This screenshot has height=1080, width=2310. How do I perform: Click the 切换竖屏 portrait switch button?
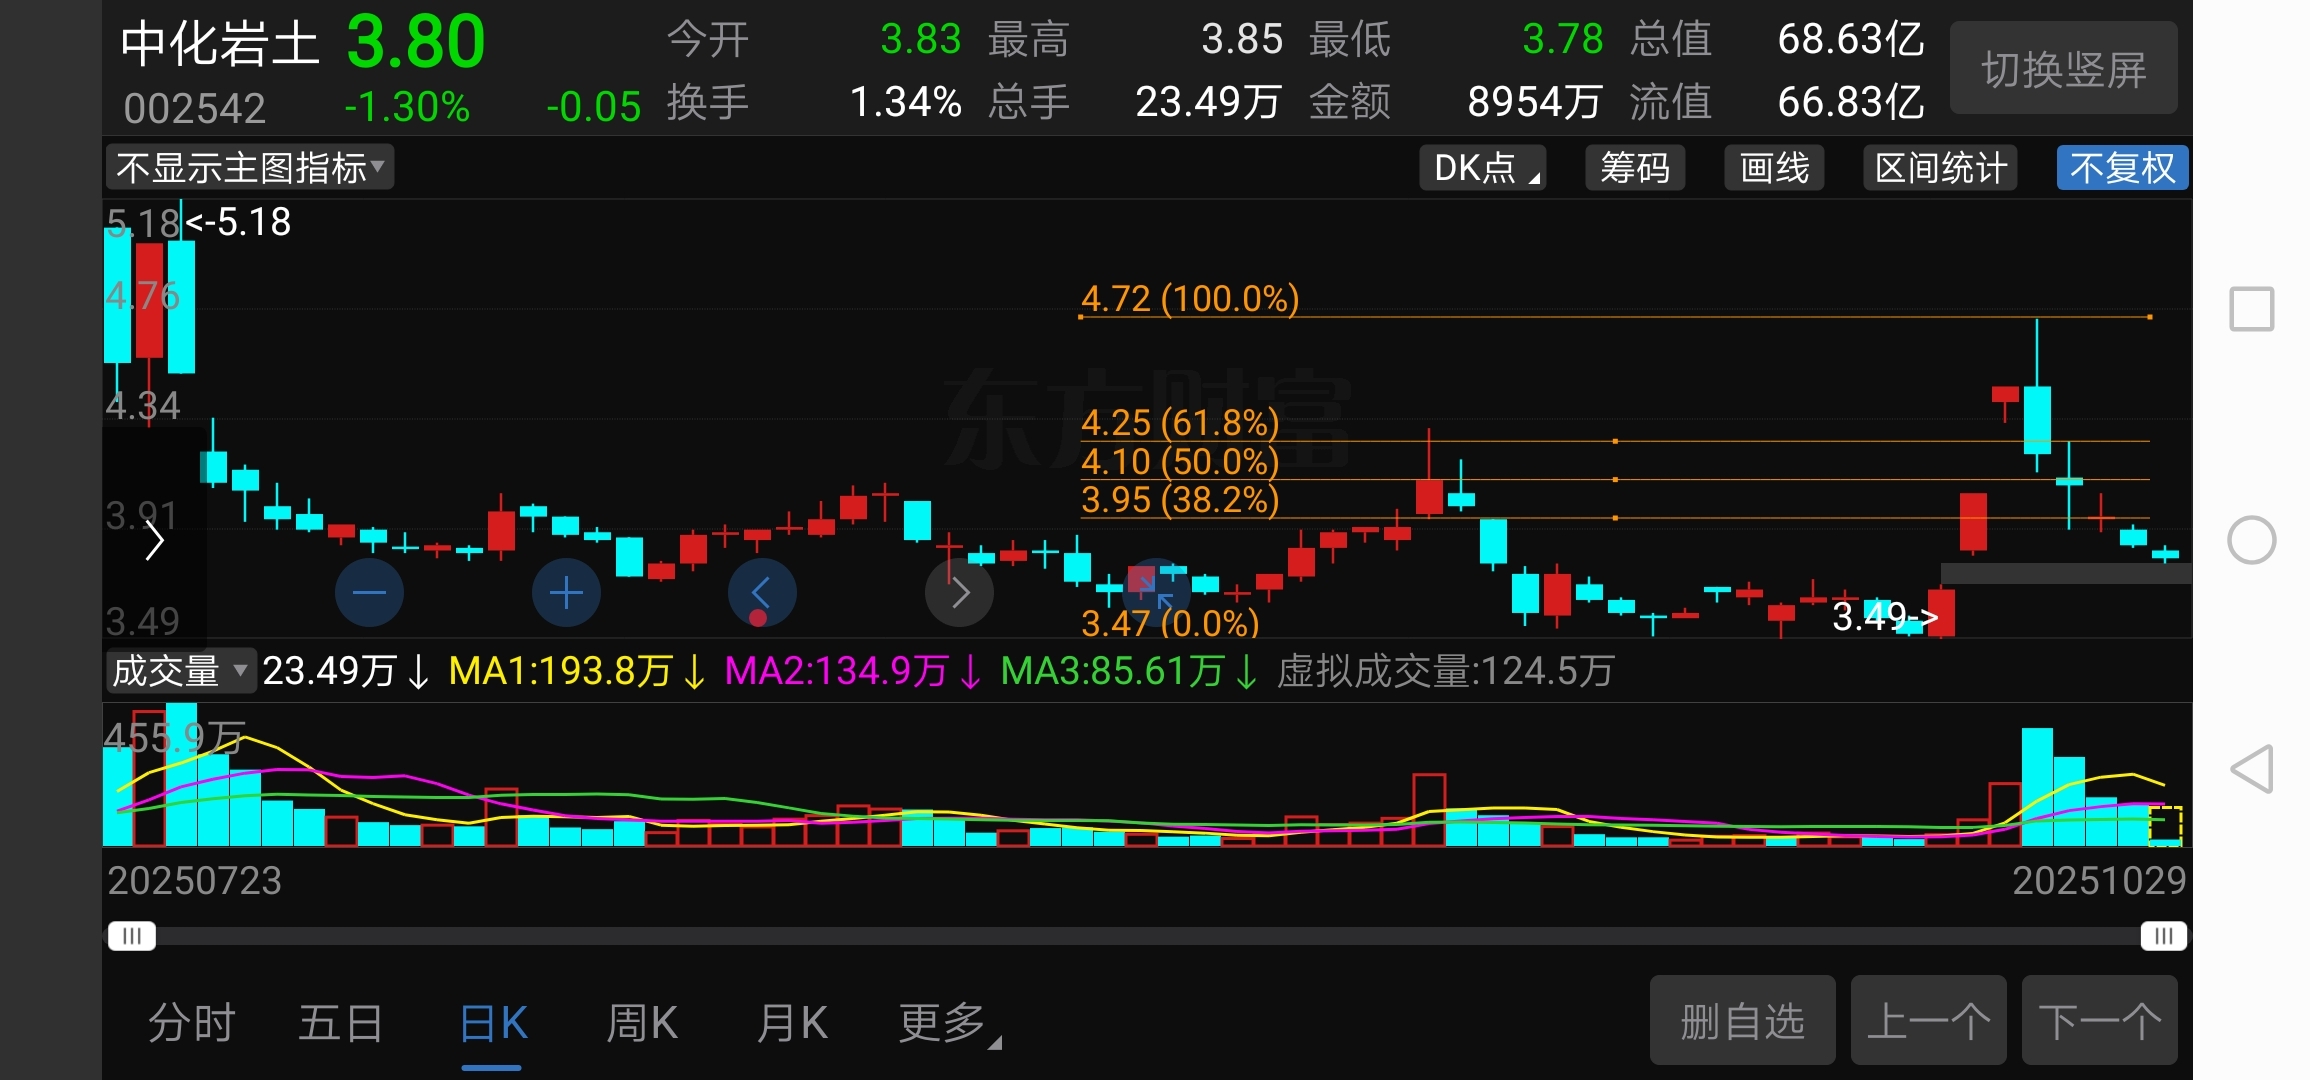point(2063,69)
